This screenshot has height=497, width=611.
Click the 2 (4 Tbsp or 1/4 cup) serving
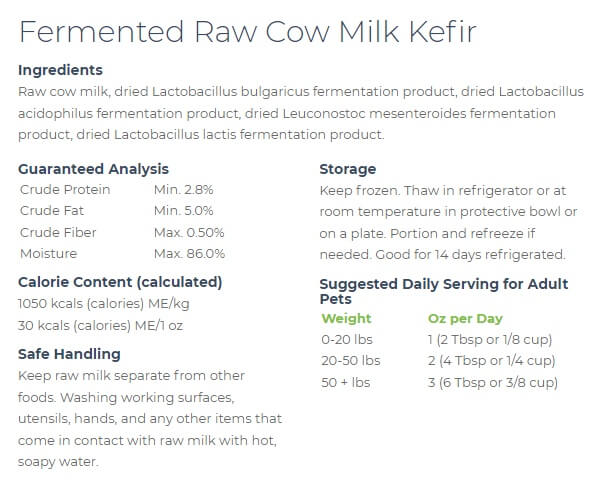pos(491,361)
